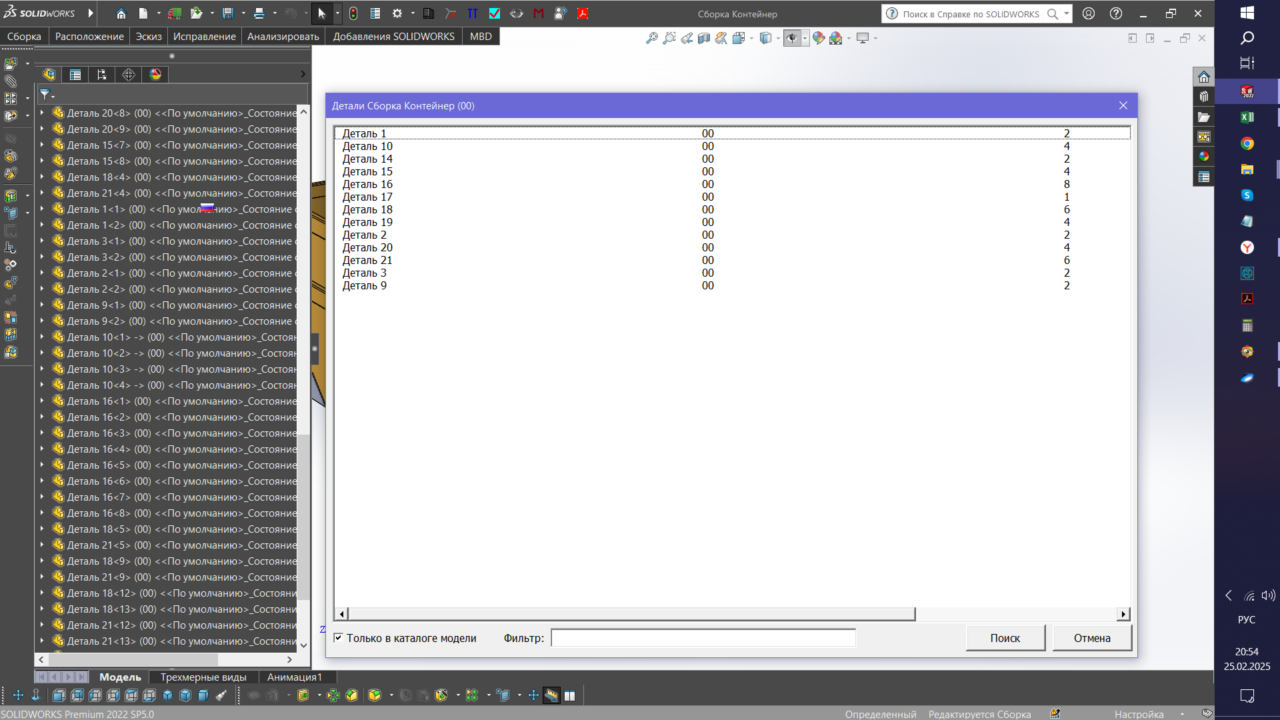Launch Excel from the Windows taskbar
Image resolution: width=1280 pixels, height=720 pixels.
(x=1247, y=117)
